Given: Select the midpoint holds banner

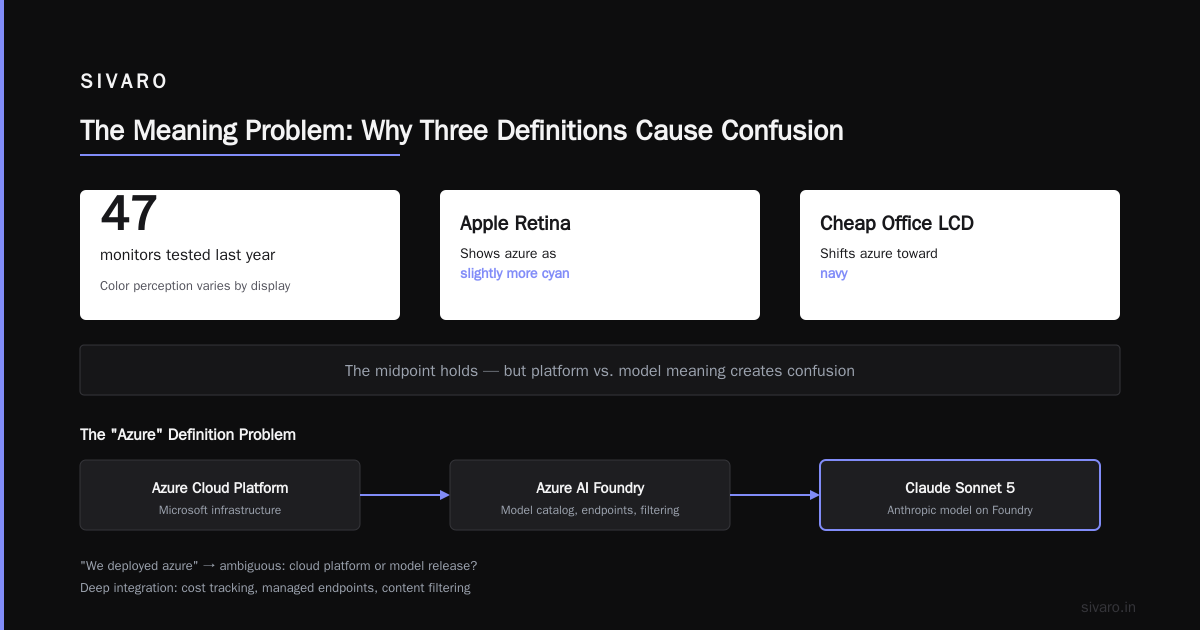Looking at the screenshot, I should coord(600,370).
